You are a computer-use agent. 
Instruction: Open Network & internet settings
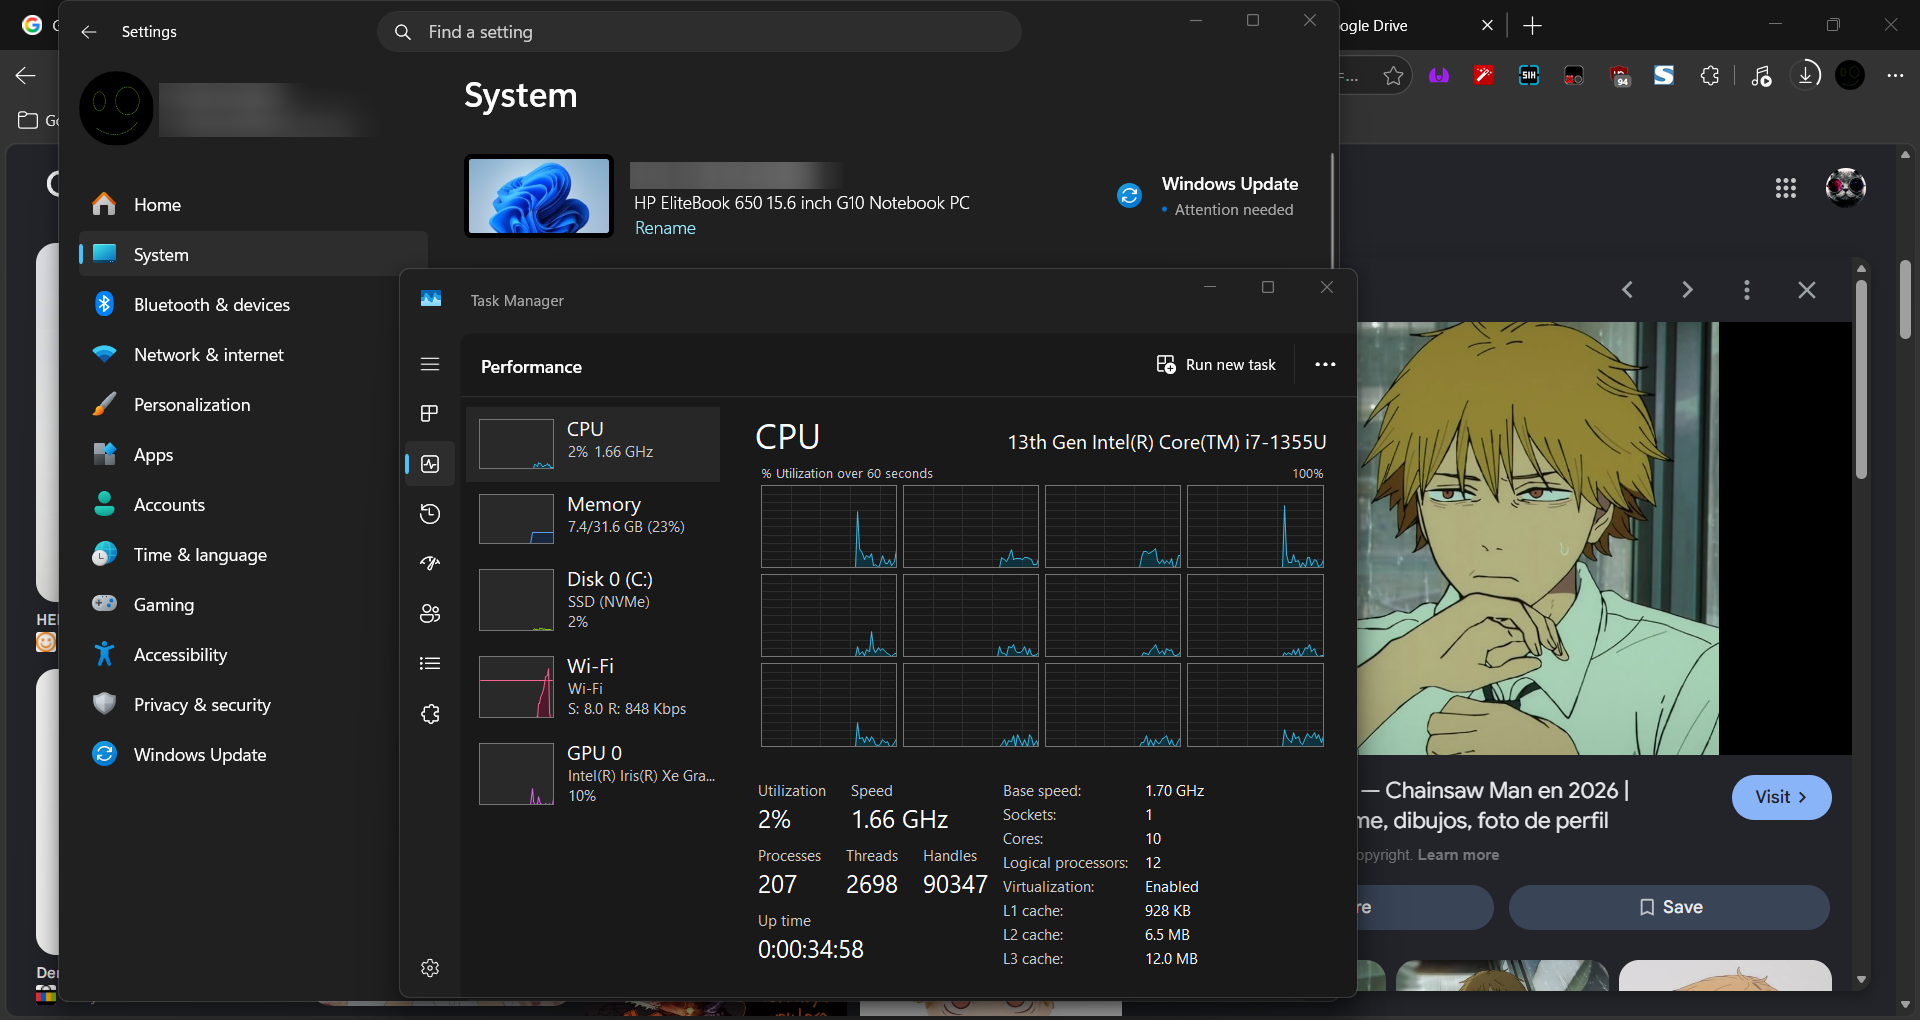point(253,354)
